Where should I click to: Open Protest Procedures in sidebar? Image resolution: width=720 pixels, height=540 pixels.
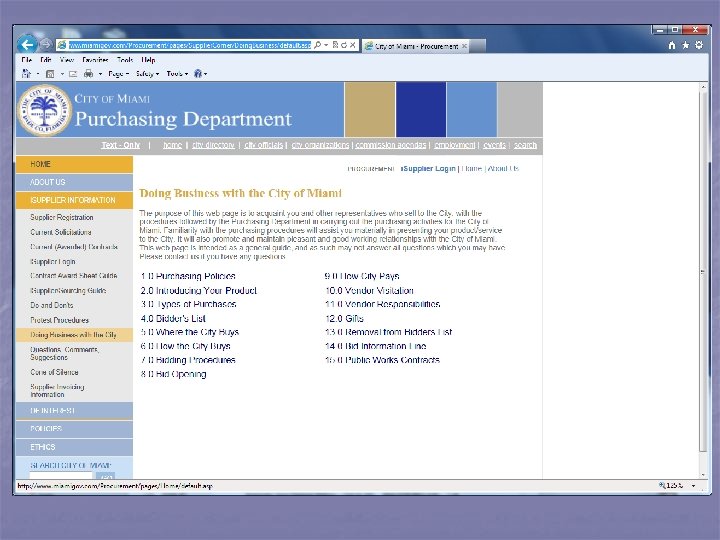coord(59,320)
